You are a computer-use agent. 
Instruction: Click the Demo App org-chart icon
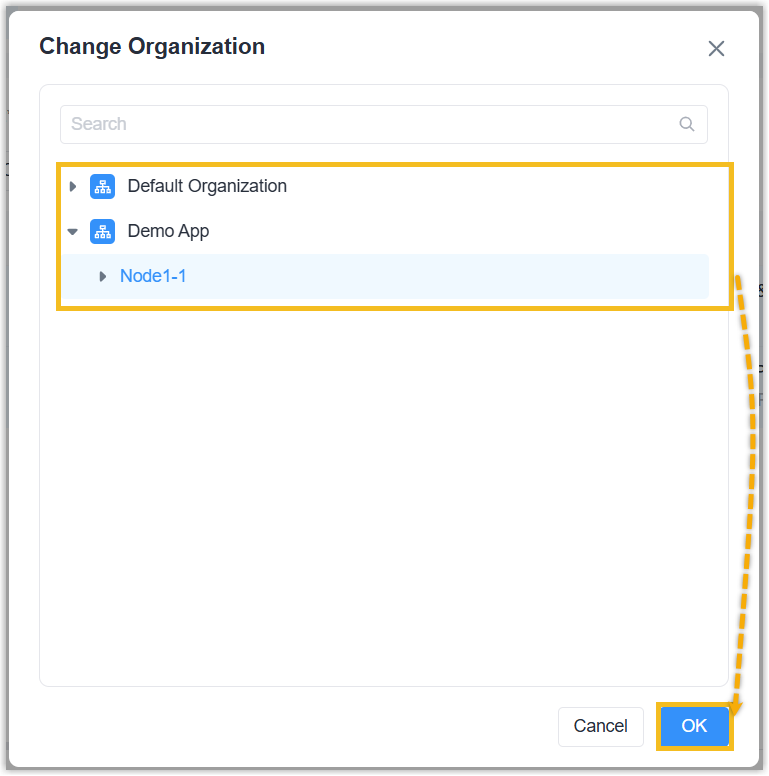[x=102, y=231]
